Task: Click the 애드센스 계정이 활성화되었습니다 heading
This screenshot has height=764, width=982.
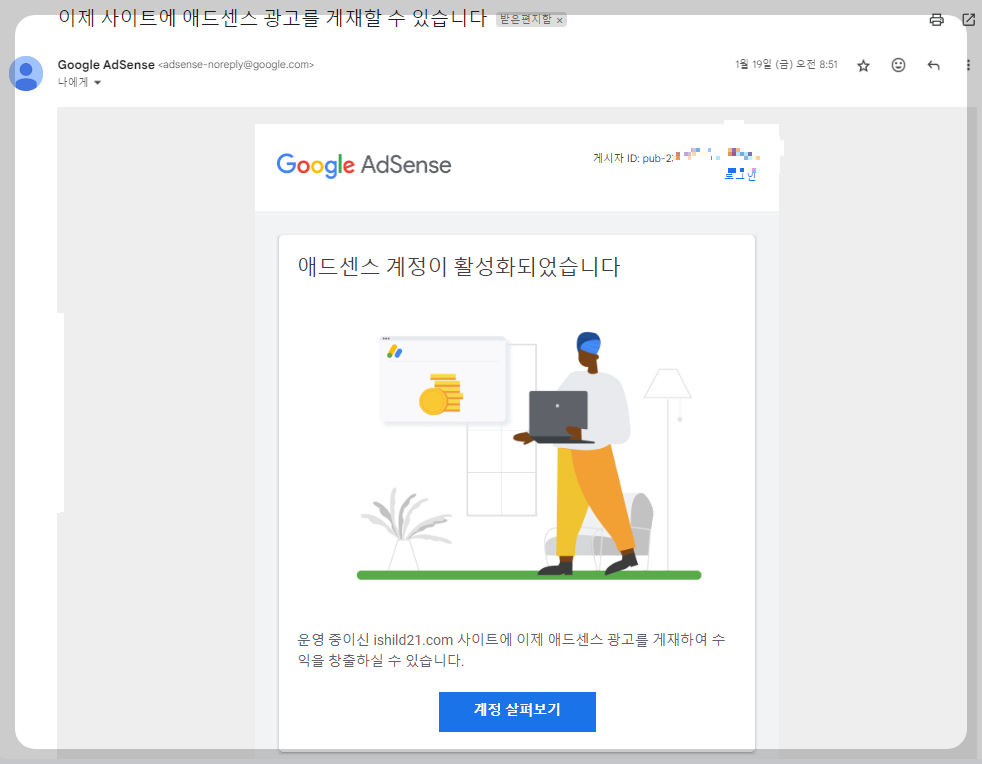Action: pos(458,267)
